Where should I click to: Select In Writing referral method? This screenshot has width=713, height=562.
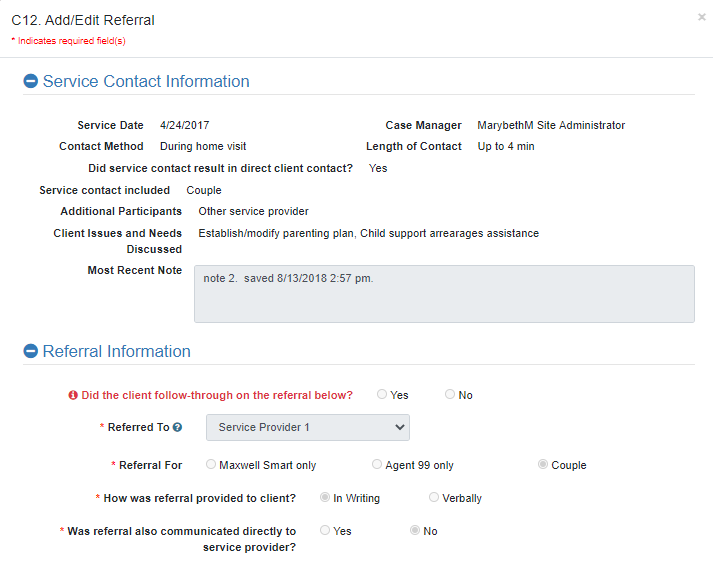click(324, 498)
